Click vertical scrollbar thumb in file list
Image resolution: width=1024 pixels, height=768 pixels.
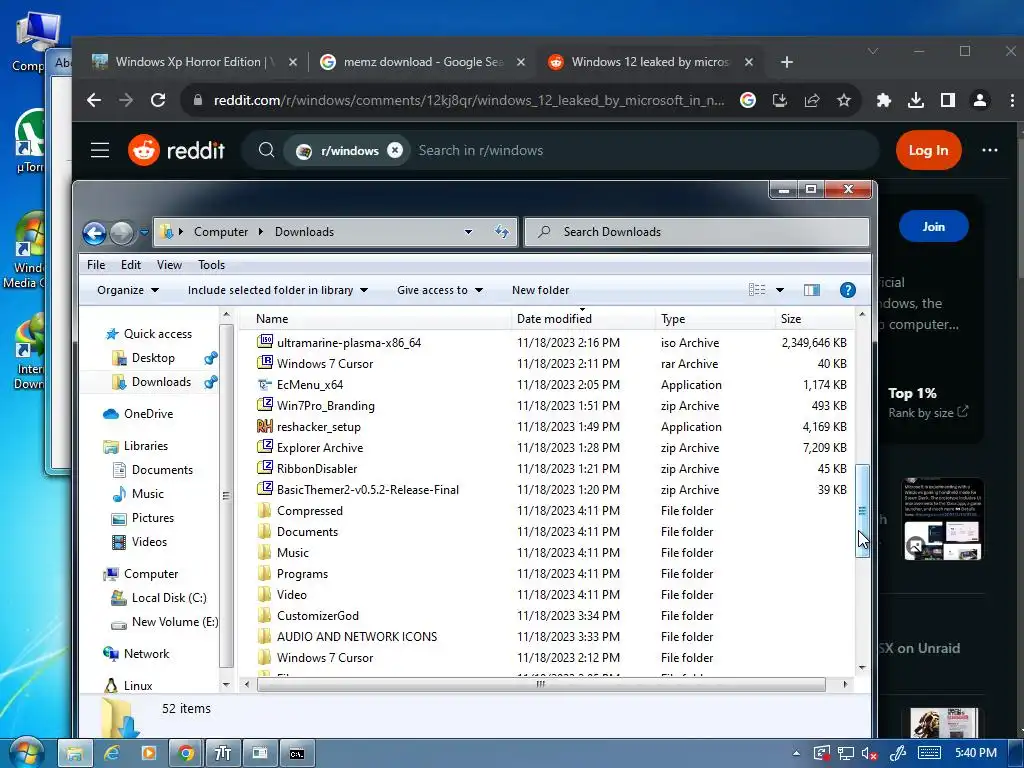pyautogui.click(x=862, y=511)
